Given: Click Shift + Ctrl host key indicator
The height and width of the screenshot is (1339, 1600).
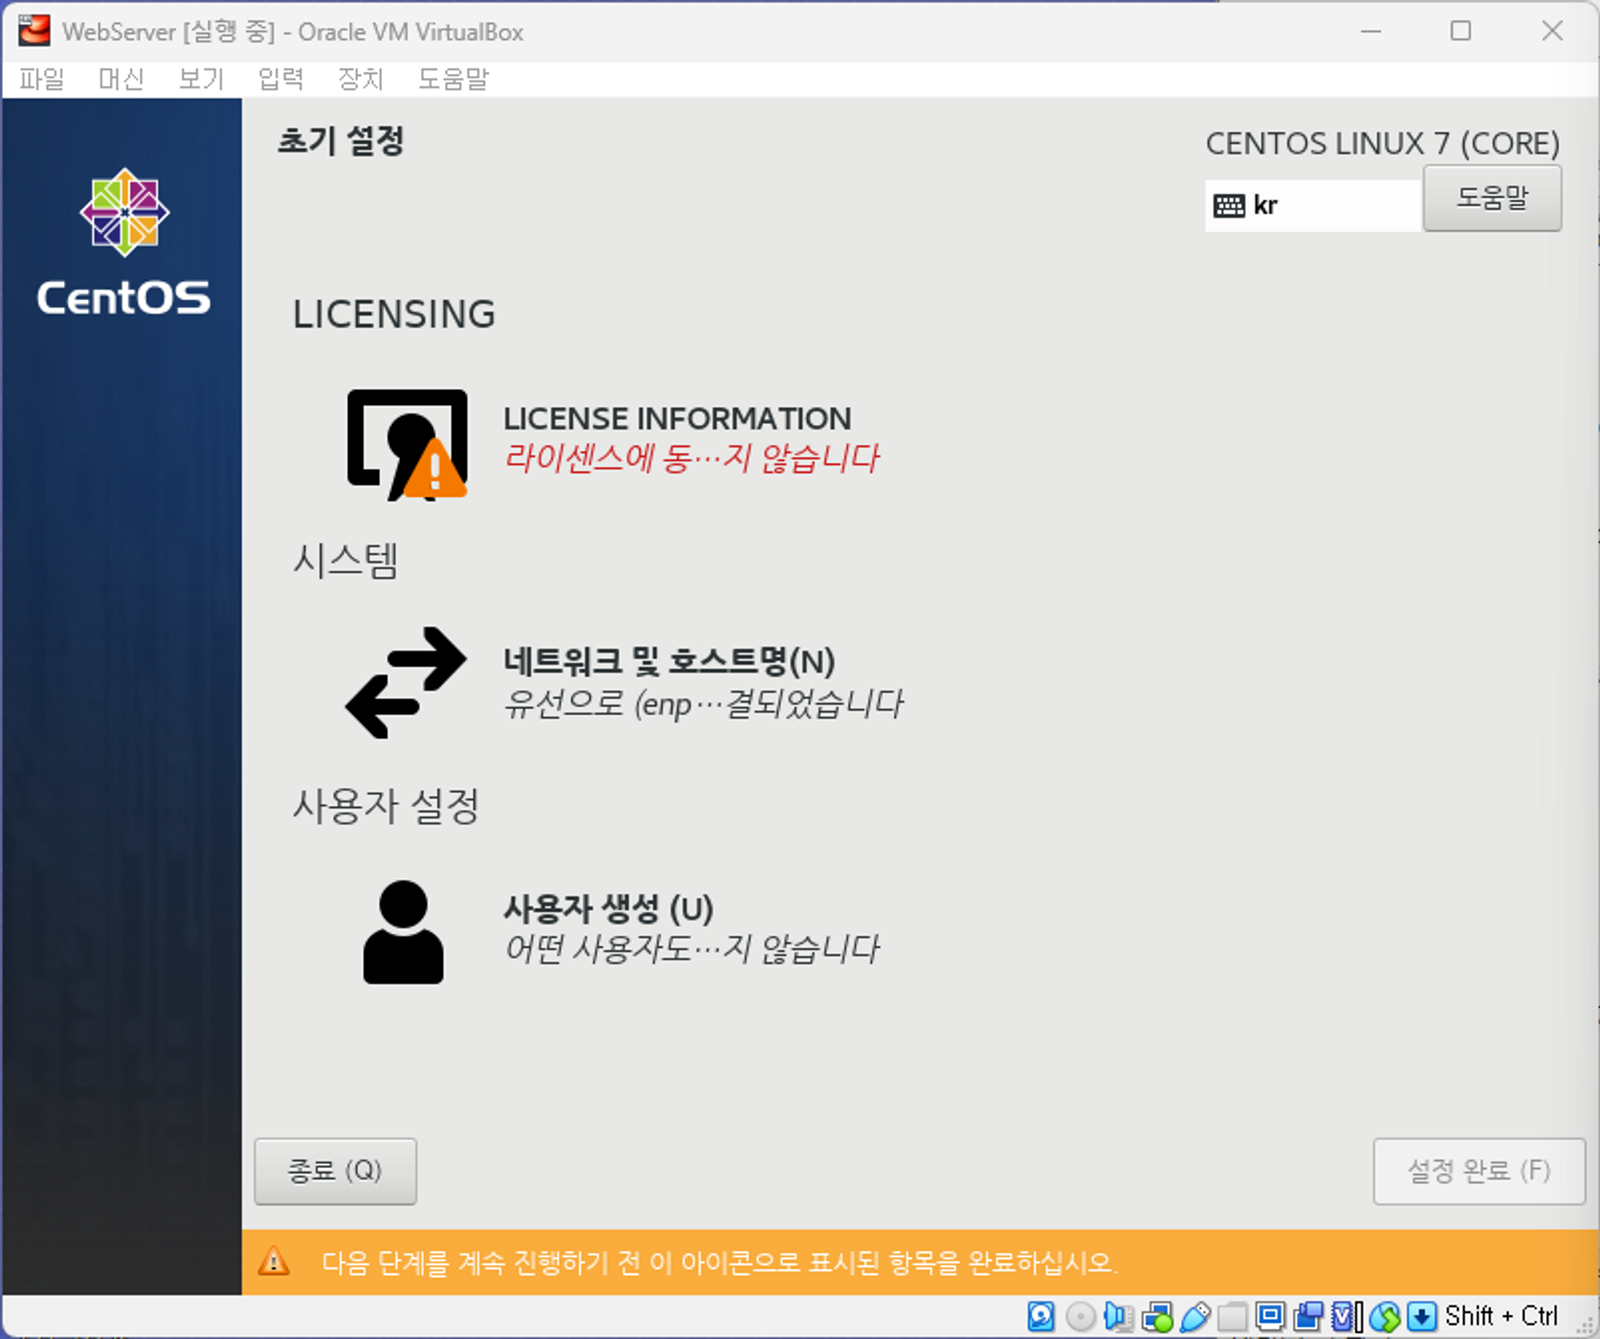Looking at the screenshot, I should point(1501,1316).
